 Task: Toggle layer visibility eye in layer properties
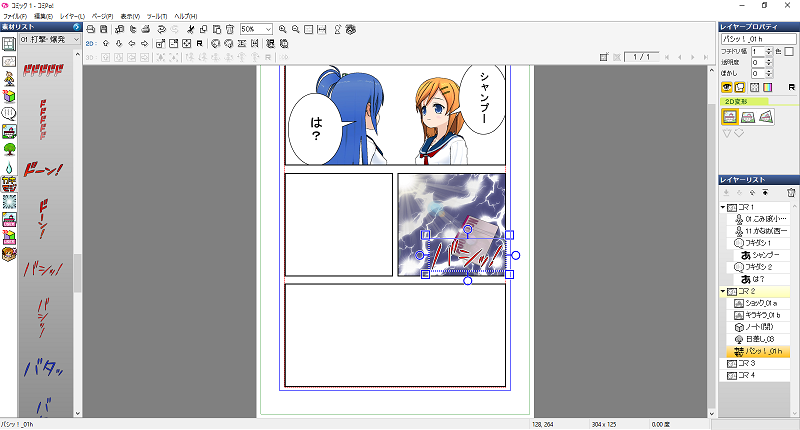727,87
